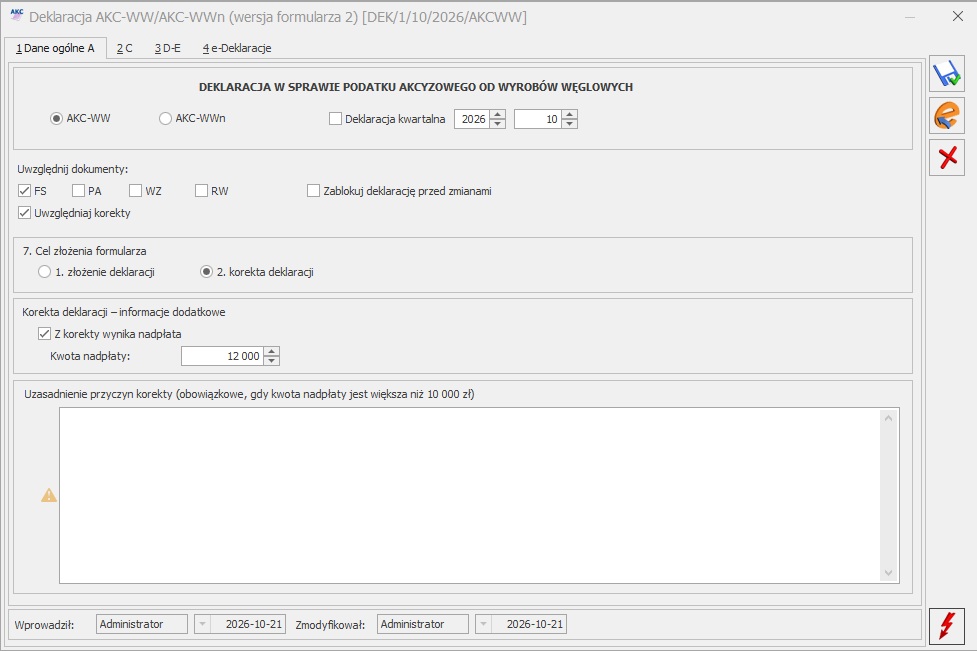Click the red lightning bolt icon
Image resolution: width=977 pixels, height=651 pixels.
click(946, 625)
